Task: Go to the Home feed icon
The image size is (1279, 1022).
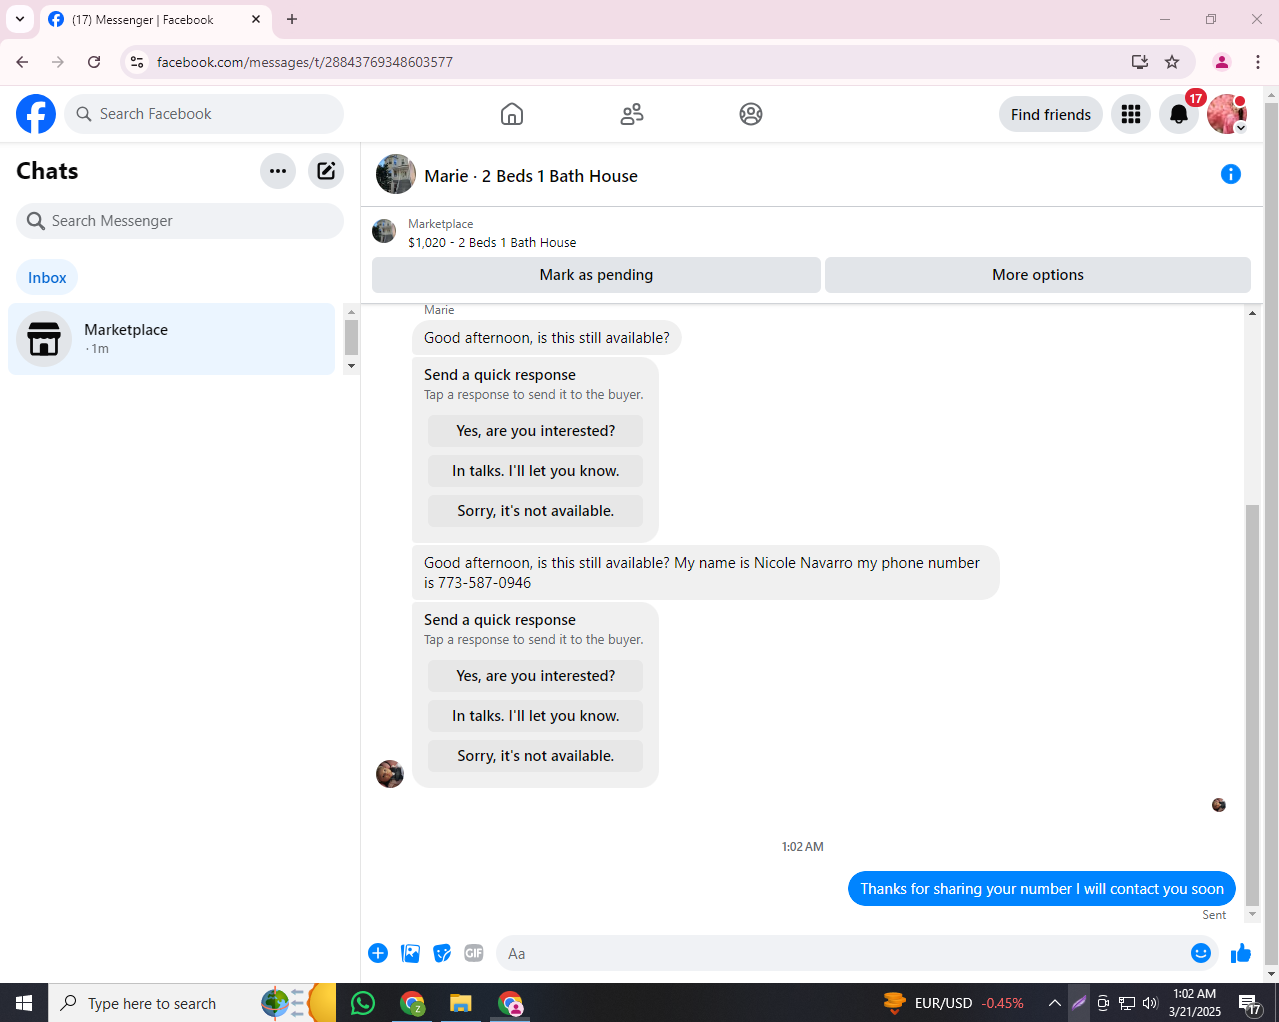Action: [x=512, y=114]
